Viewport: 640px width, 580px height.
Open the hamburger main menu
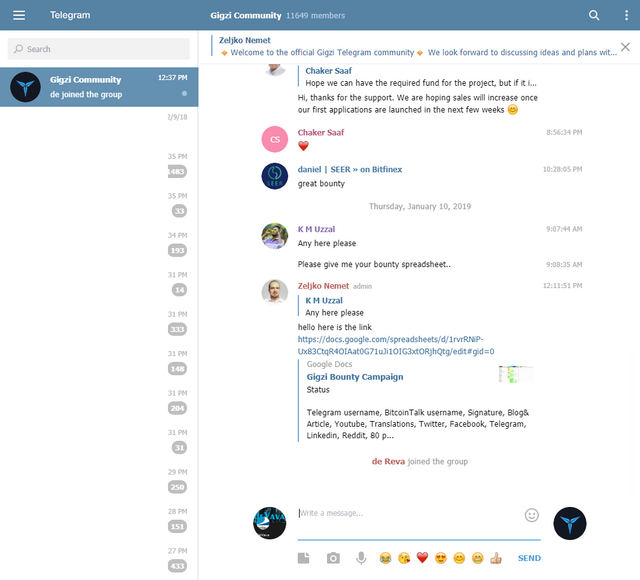click(x=19, y=16)
